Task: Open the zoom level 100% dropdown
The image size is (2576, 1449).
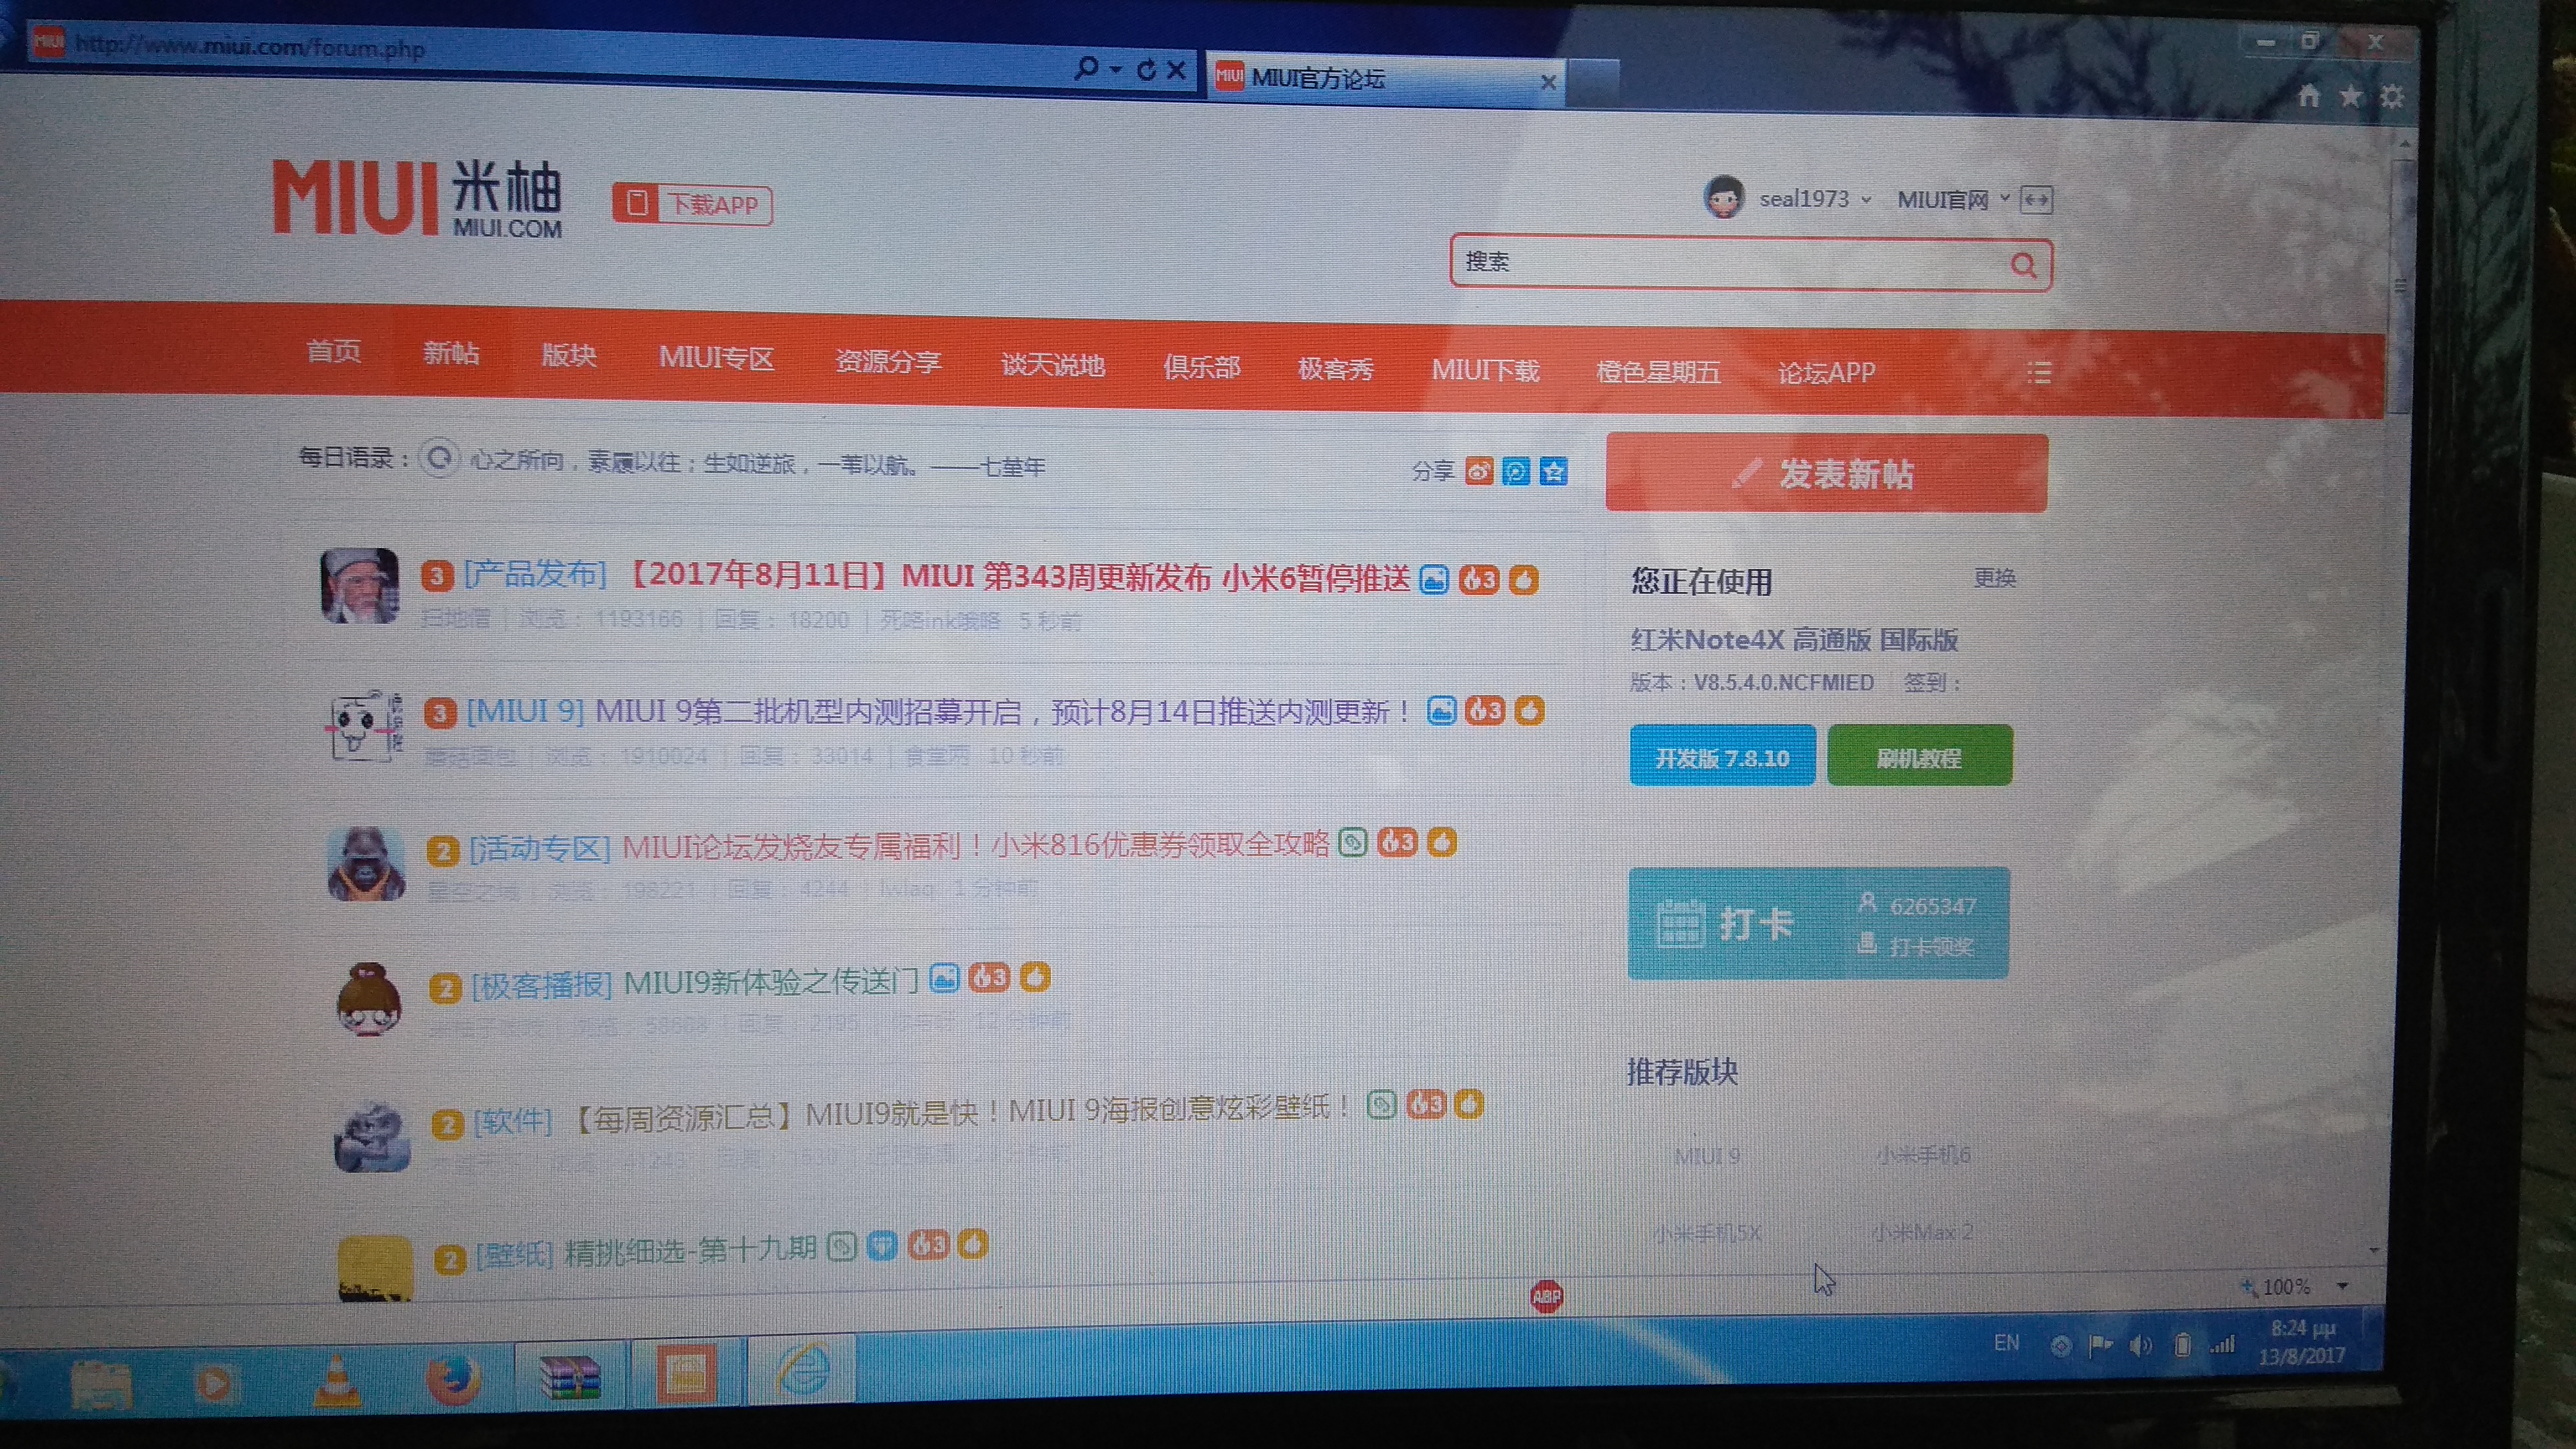Action: [2342, 1286]
